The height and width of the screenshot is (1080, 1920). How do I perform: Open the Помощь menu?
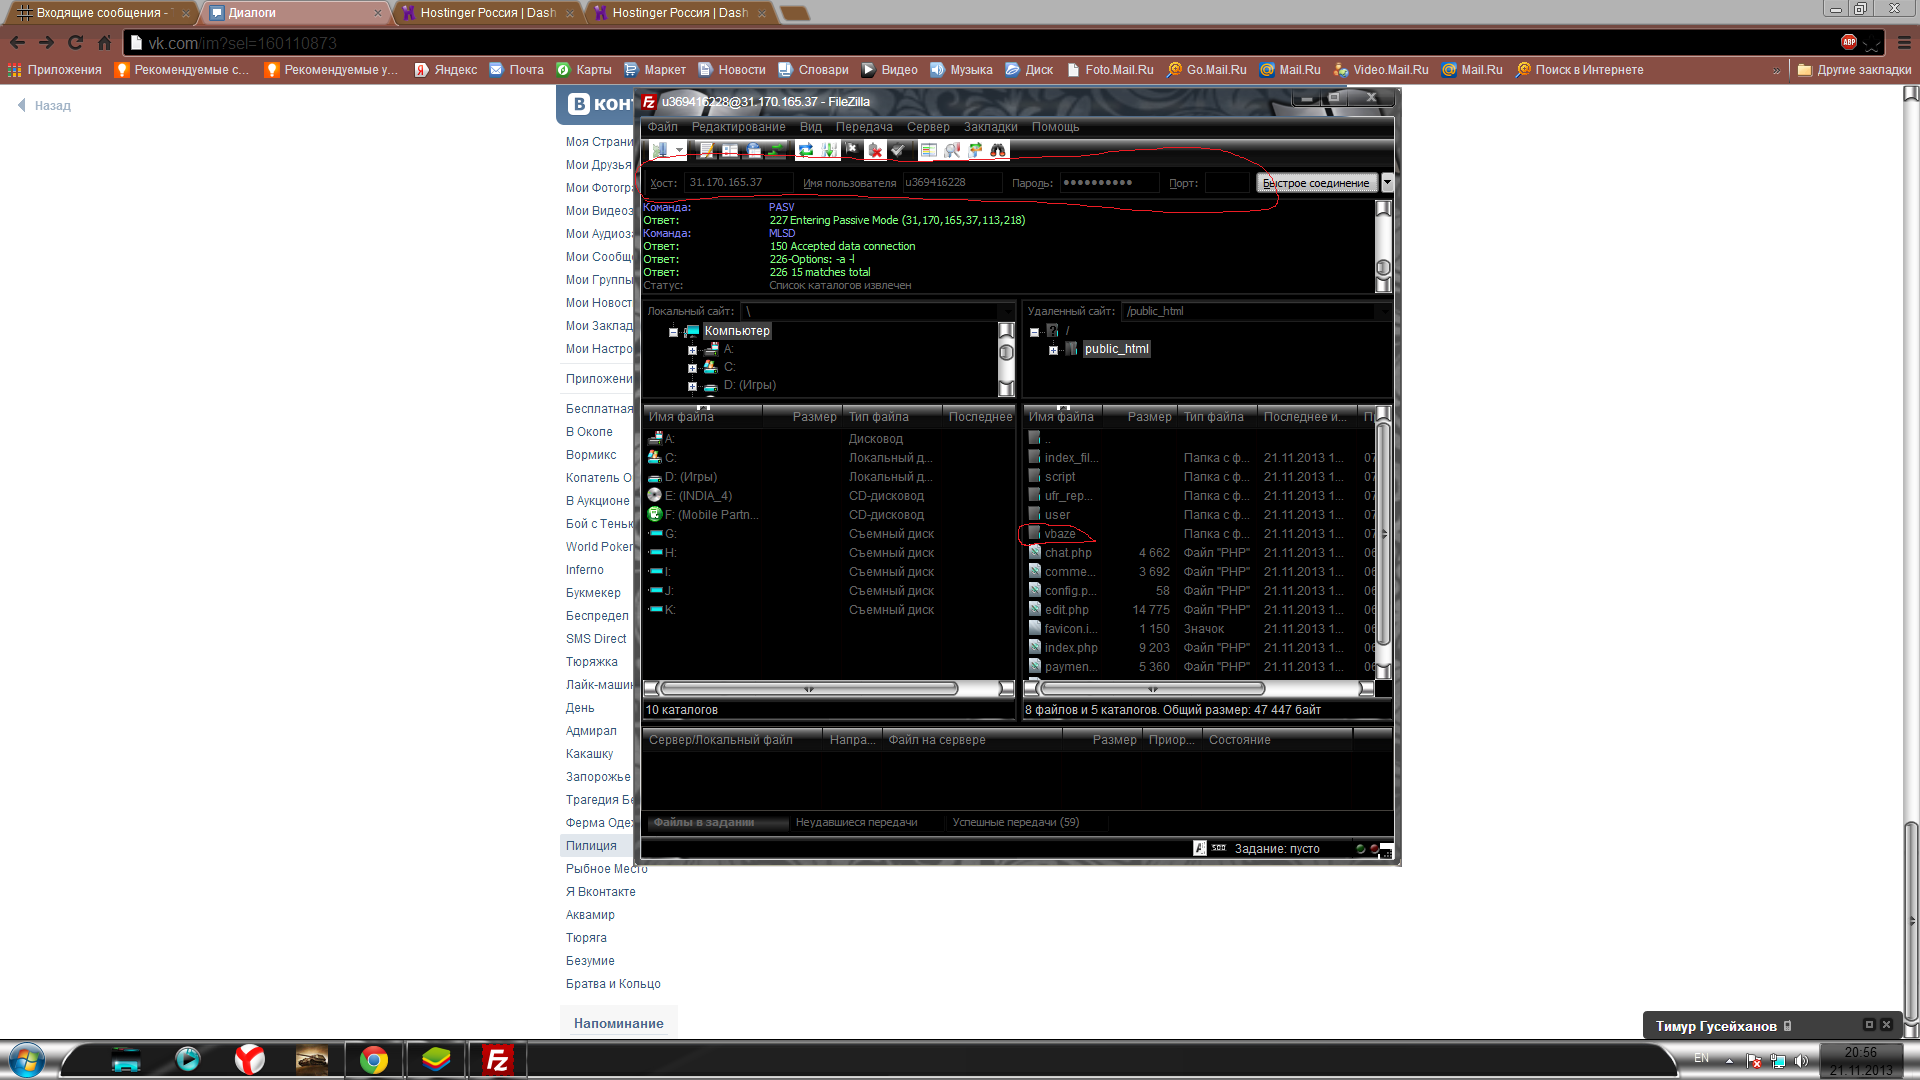point(1055,127)
